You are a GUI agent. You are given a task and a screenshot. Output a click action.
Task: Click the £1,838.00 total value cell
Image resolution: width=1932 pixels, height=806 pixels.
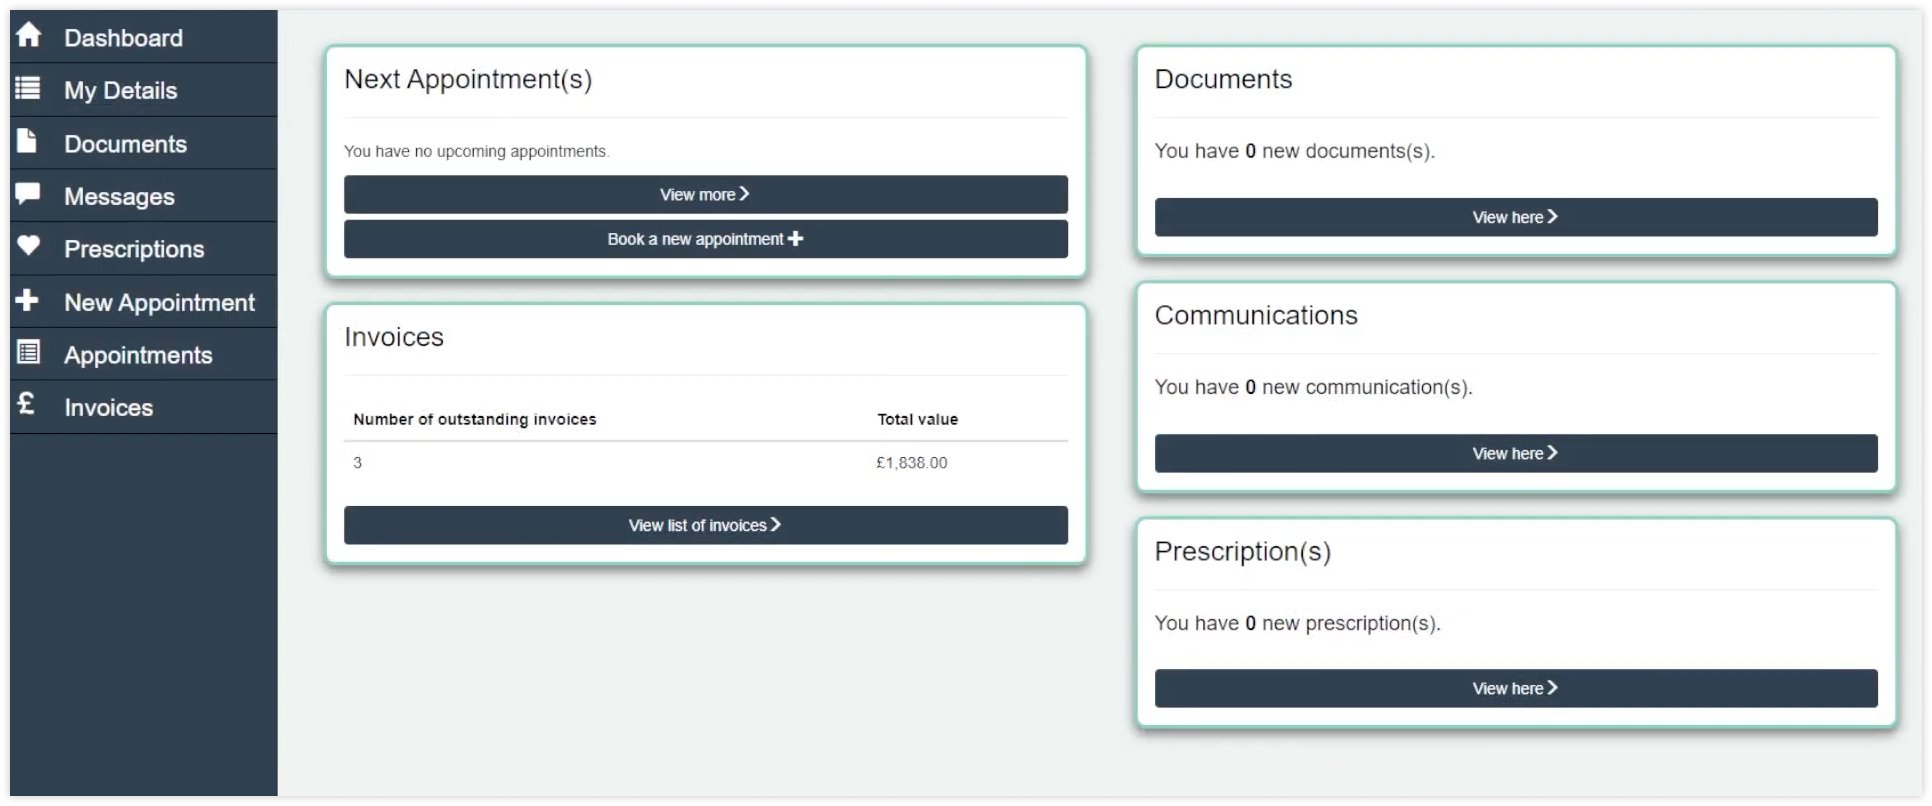click(x=912, y=462)
